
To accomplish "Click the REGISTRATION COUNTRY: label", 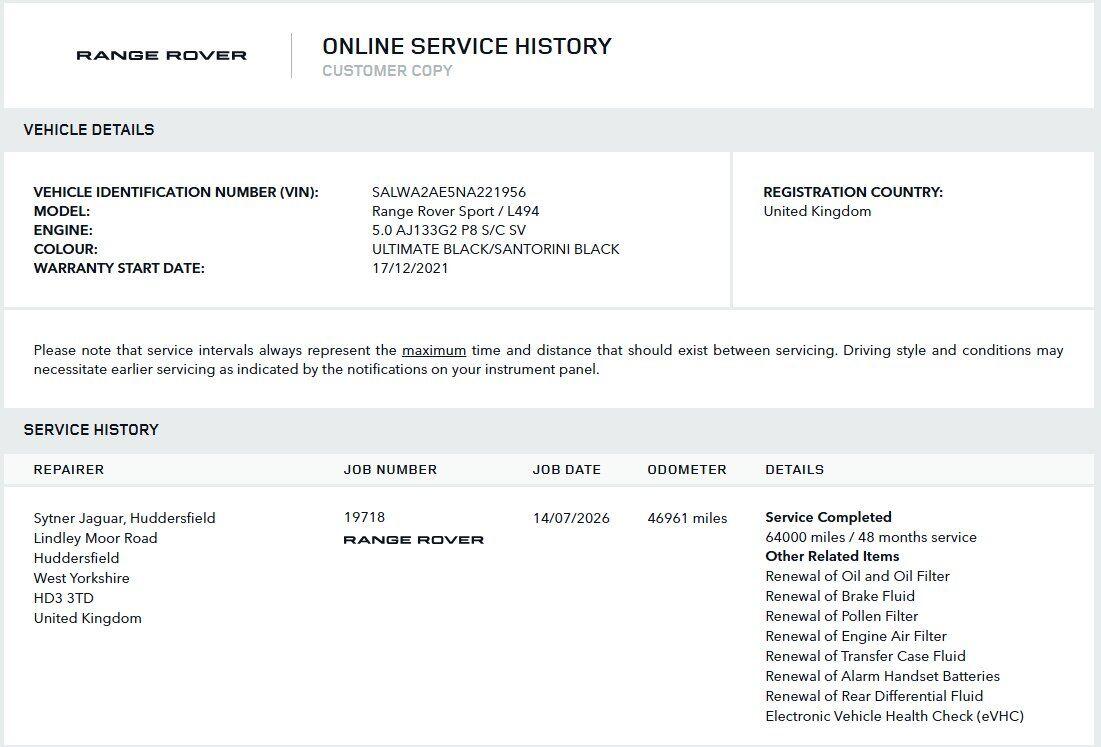I will [x=853, y=192].
